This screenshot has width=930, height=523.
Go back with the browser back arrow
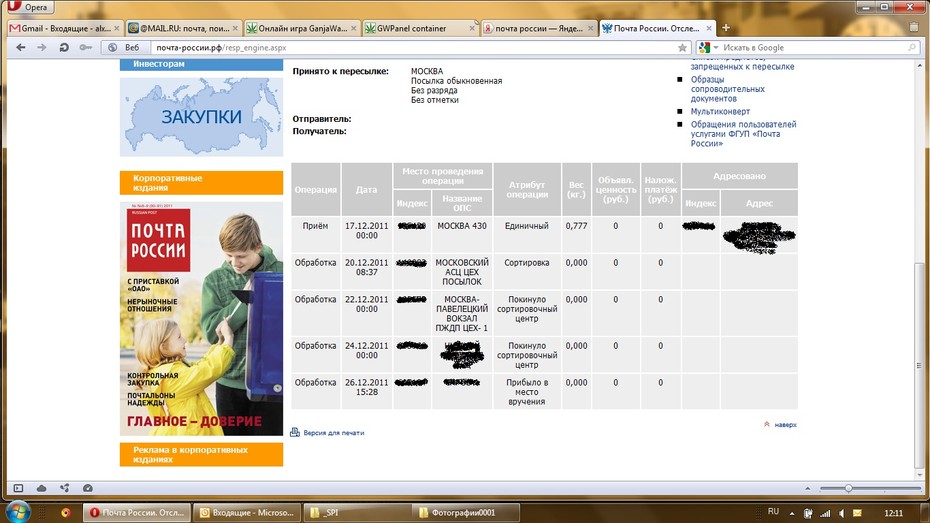point(21,47)
